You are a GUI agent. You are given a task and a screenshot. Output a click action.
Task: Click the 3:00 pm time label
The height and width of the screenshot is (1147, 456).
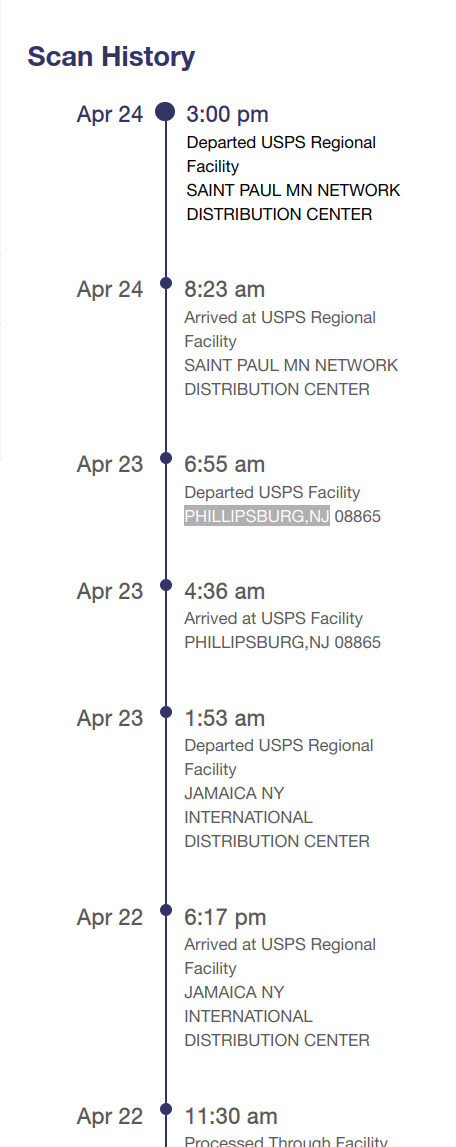click(228, 114)
